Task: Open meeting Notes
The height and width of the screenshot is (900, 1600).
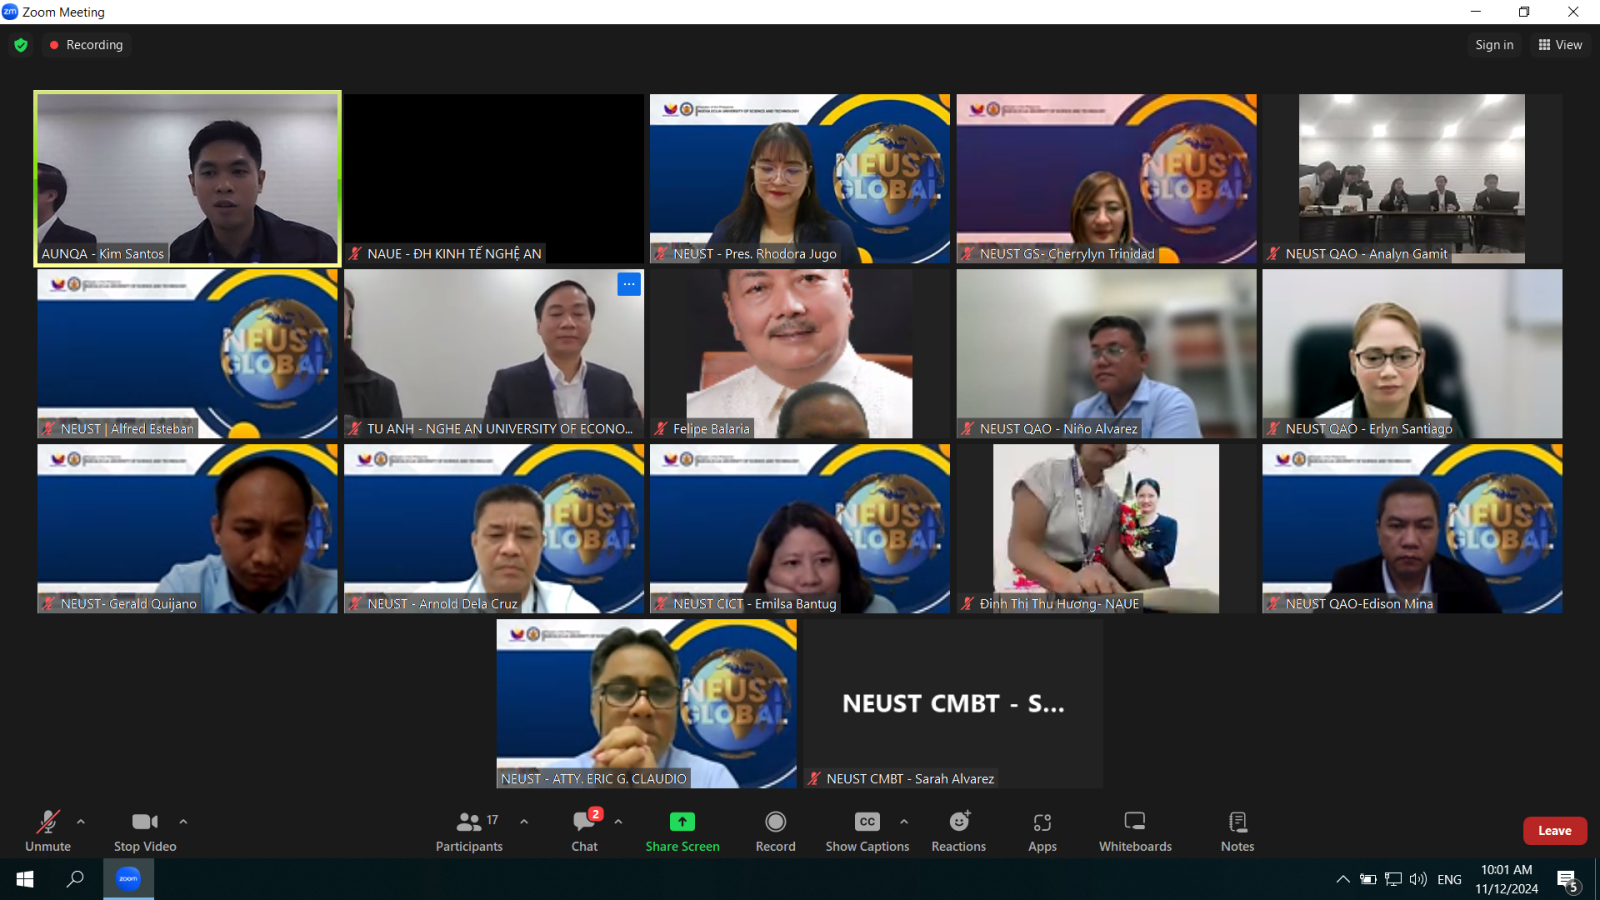Action: click(x=1237, y=831)
